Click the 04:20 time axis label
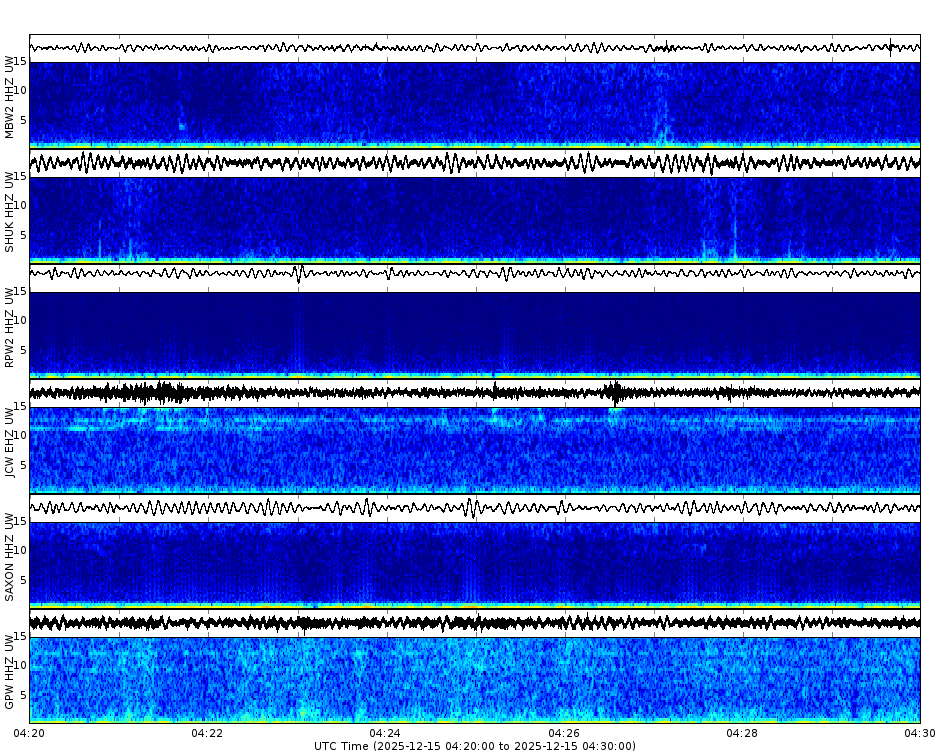This screenshot has height=756, width=950. [x=31, y=733]
